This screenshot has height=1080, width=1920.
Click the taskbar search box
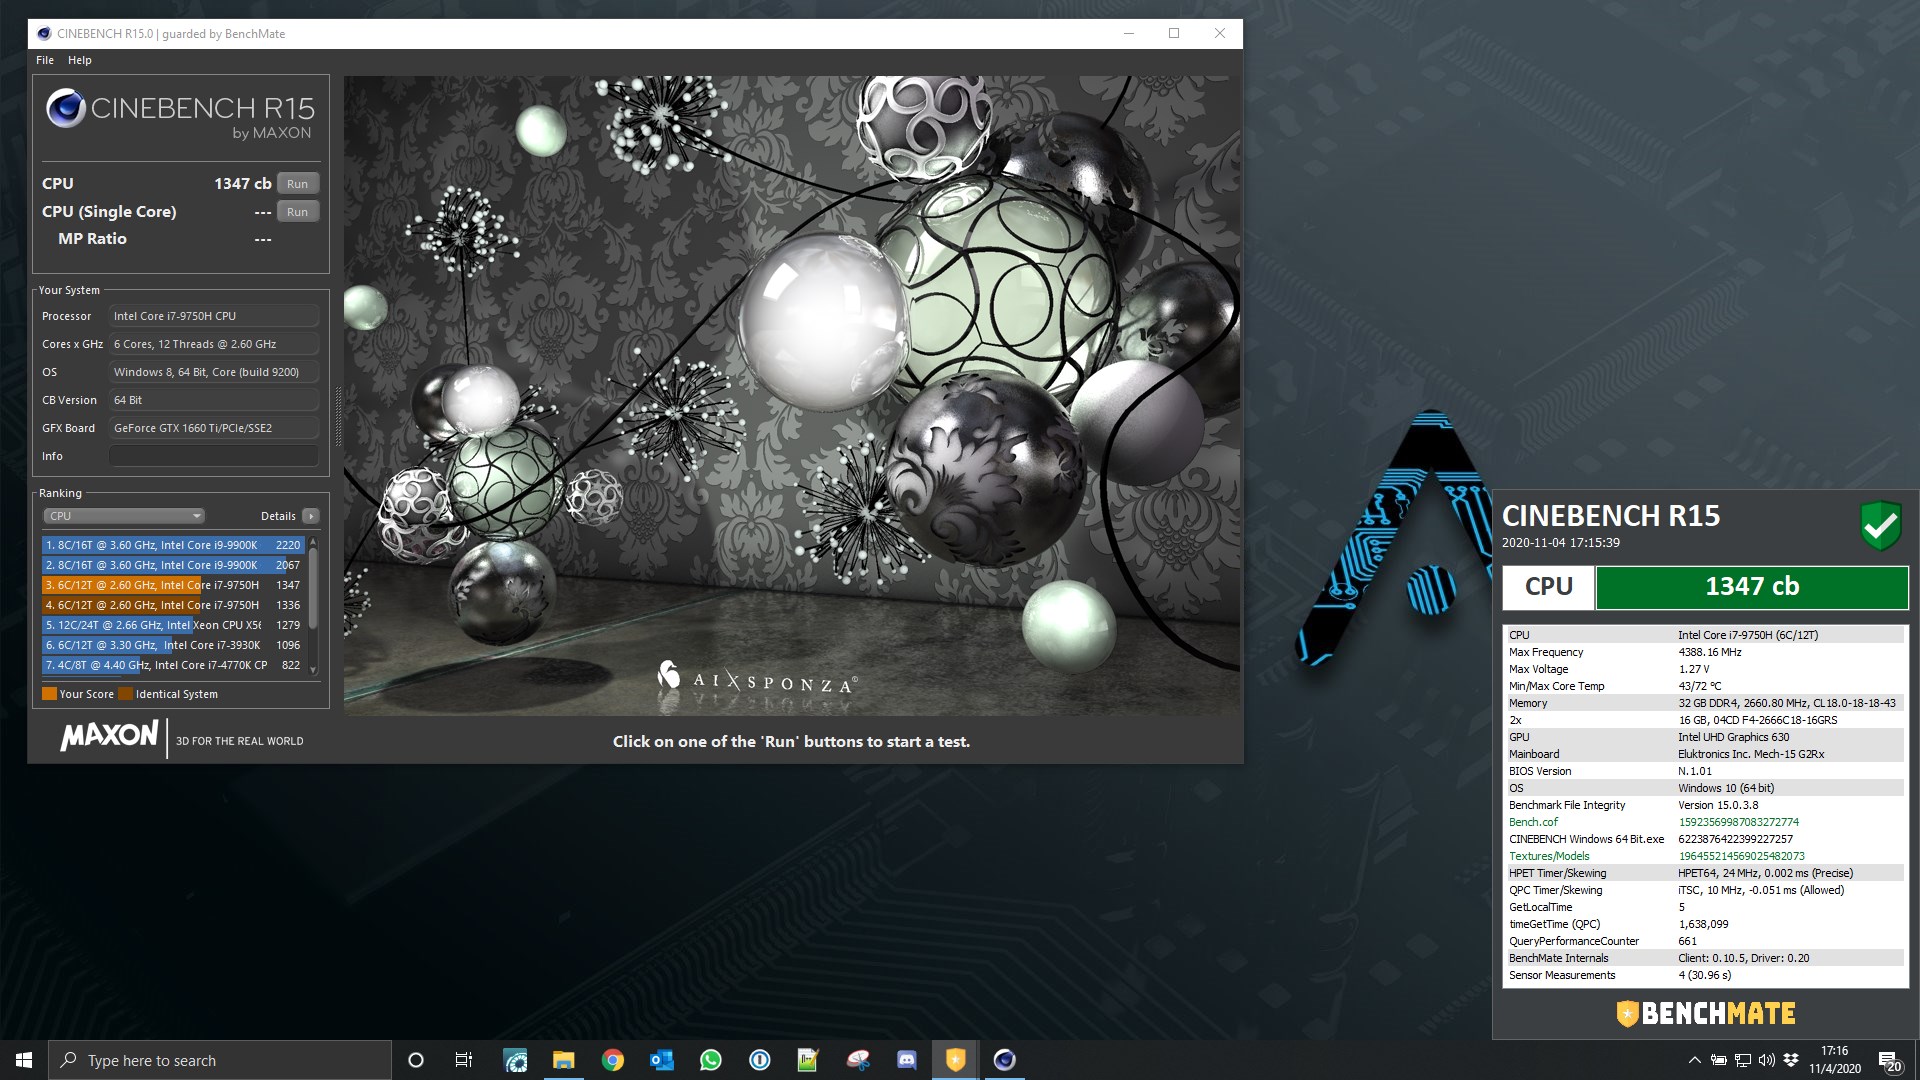click(x=220, y=1060)
